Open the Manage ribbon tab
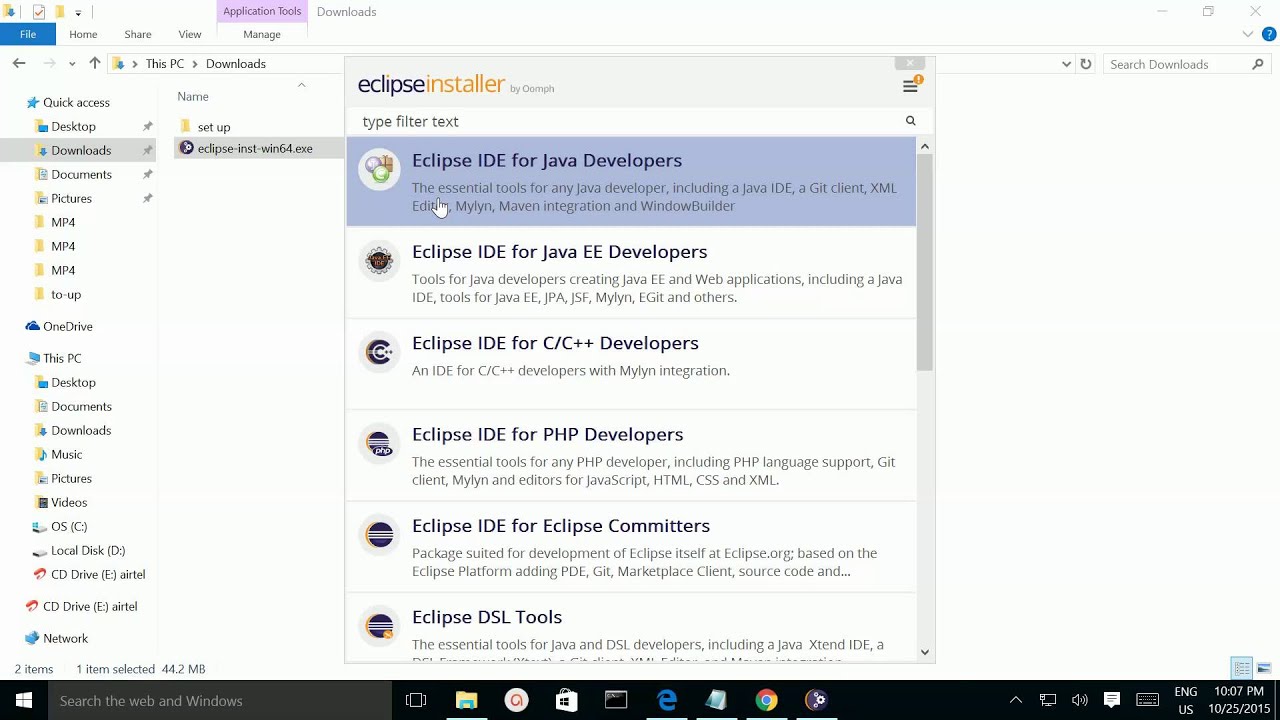Screen dimensions: 1280x720 pyautogui.click(x=262, y=34)
